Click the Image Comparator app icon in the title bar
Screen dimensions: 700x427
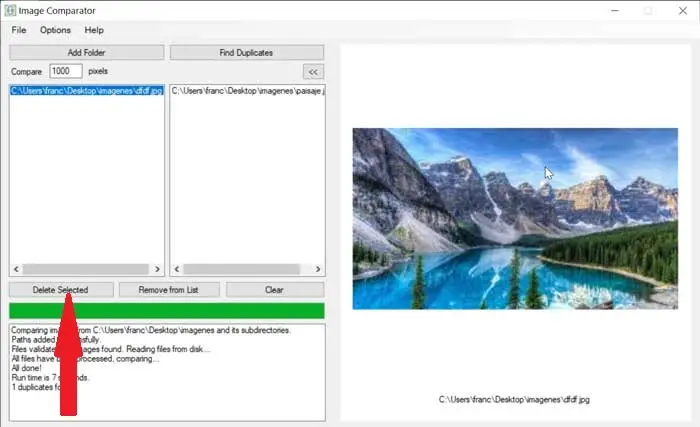pos(10,10)
